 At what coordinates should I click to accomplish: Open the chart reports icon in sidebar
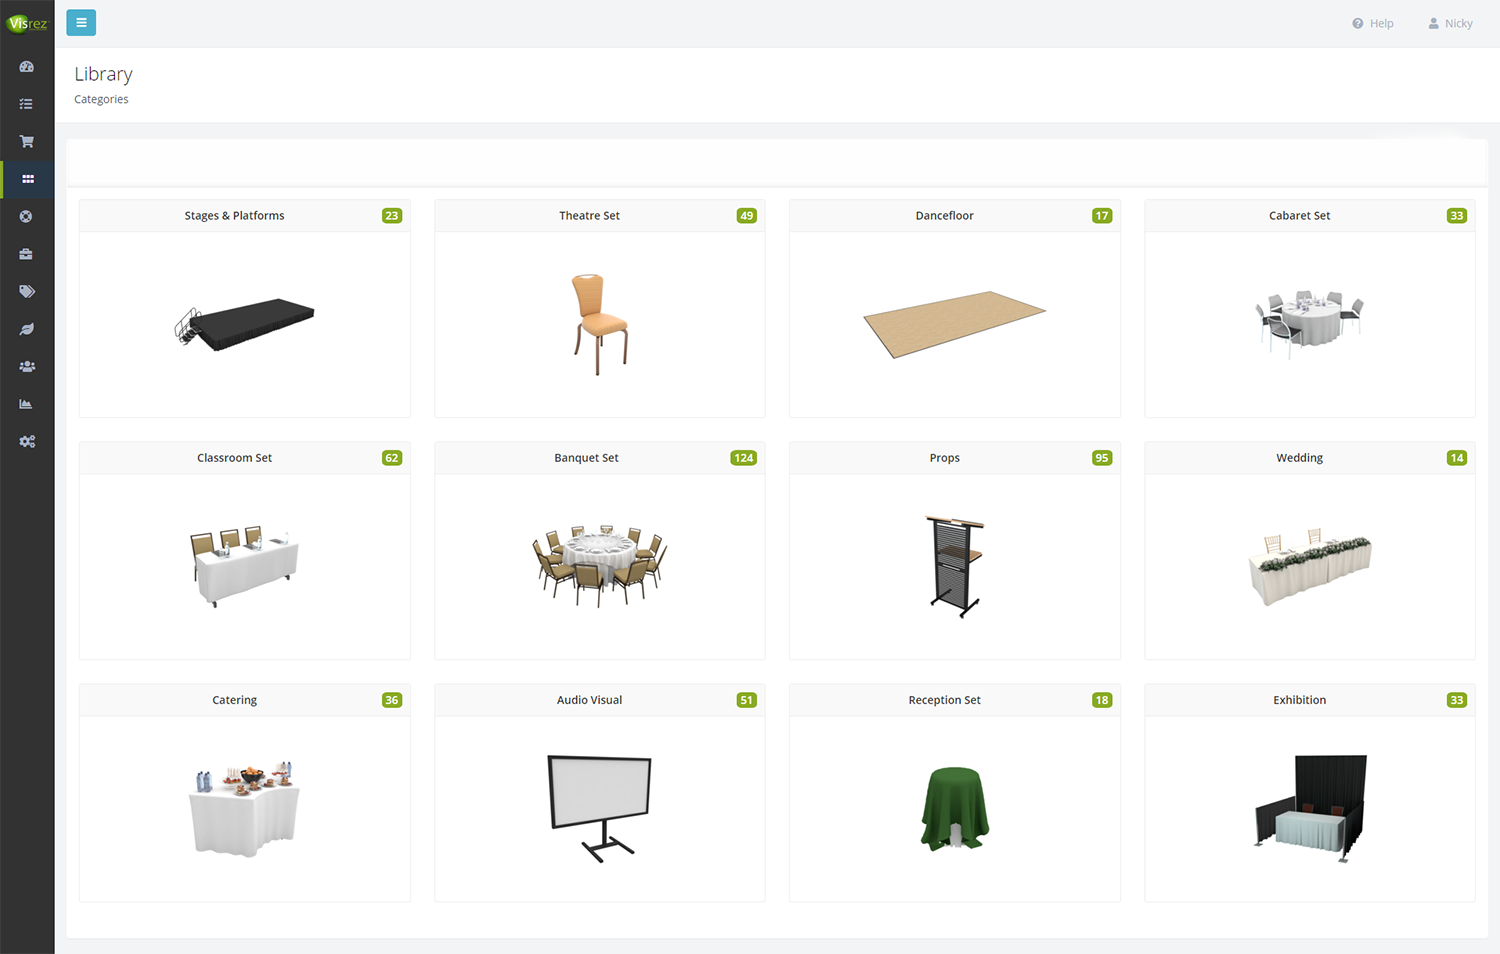[27, 404]
